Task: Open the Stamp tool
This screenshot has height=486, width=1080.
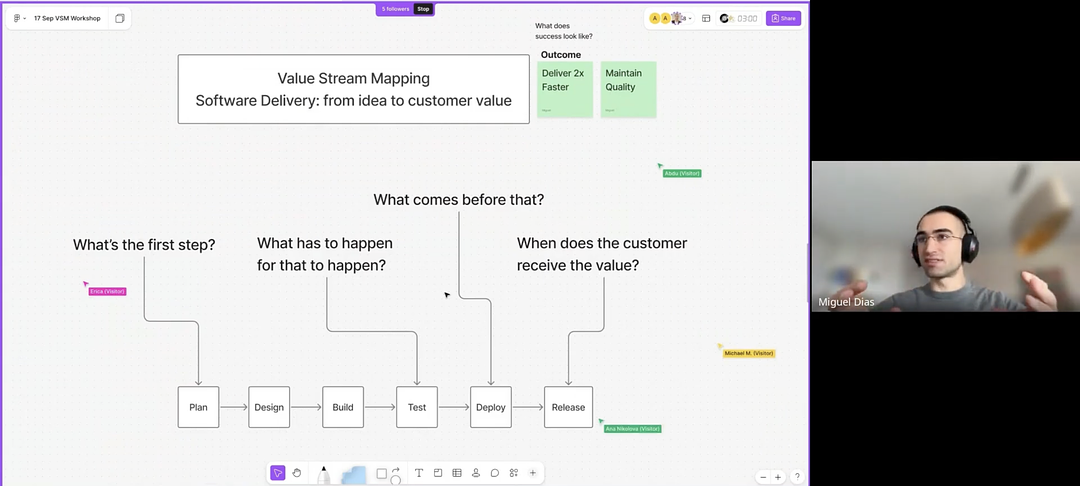Action: 476,473
